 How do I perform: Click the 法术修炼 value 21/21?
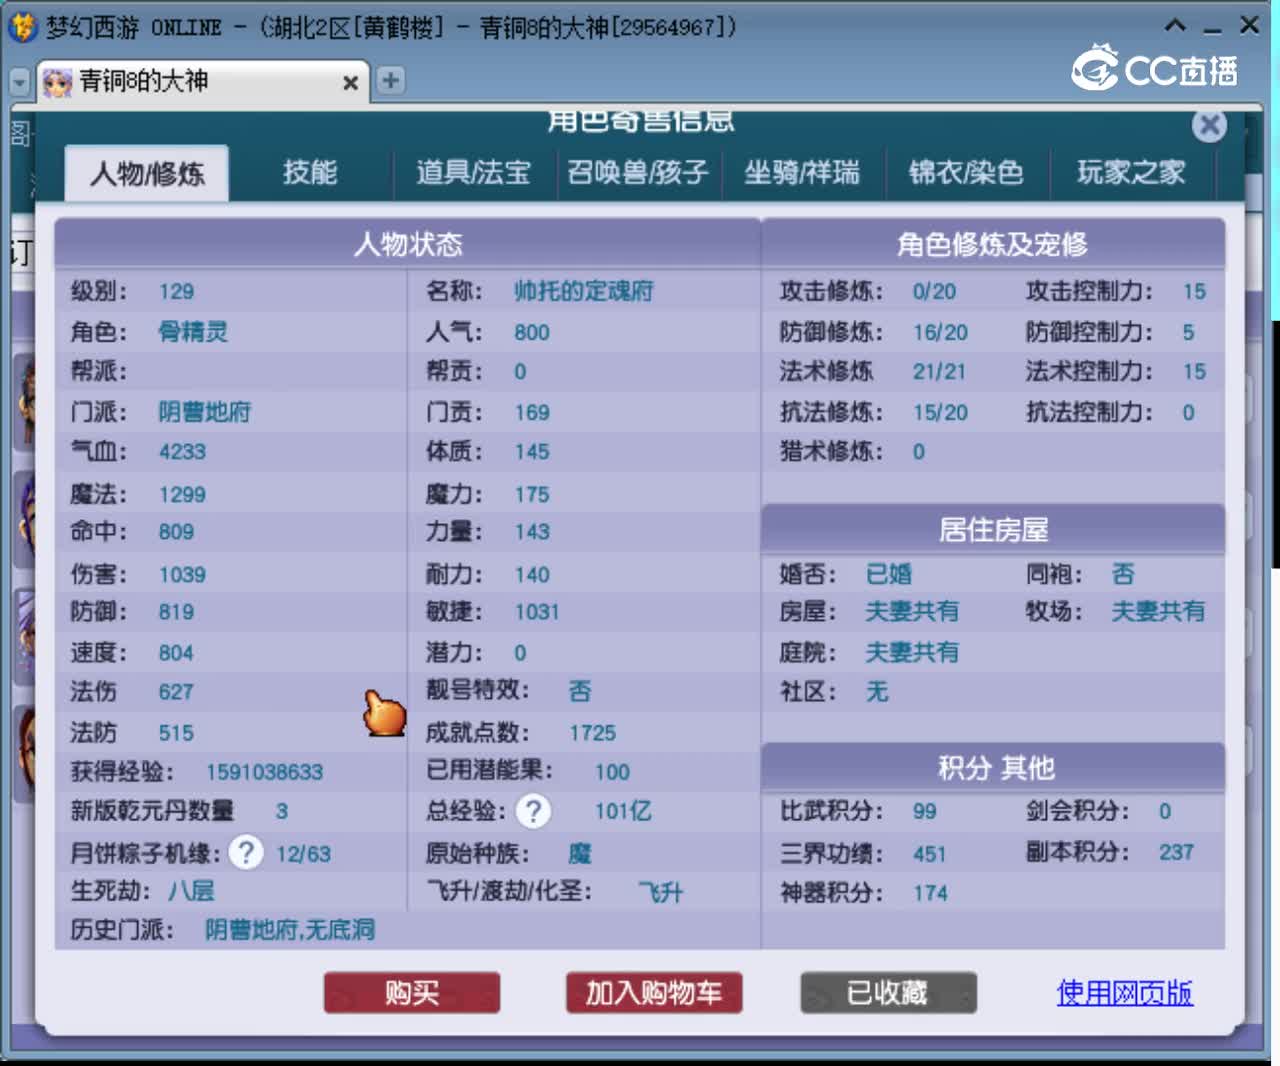(x=939, y=372)
